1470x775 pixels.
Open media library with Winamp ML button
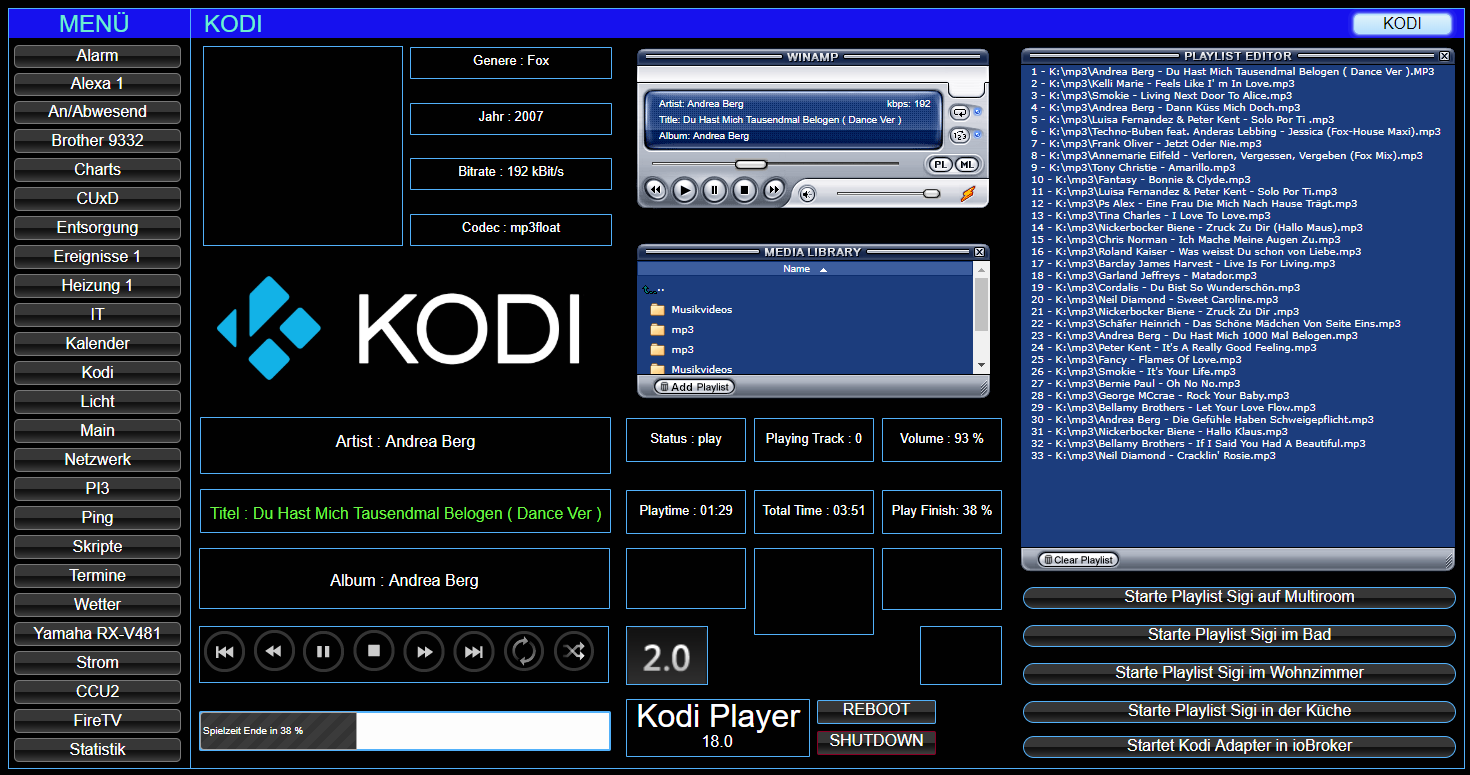coord(966,165)
